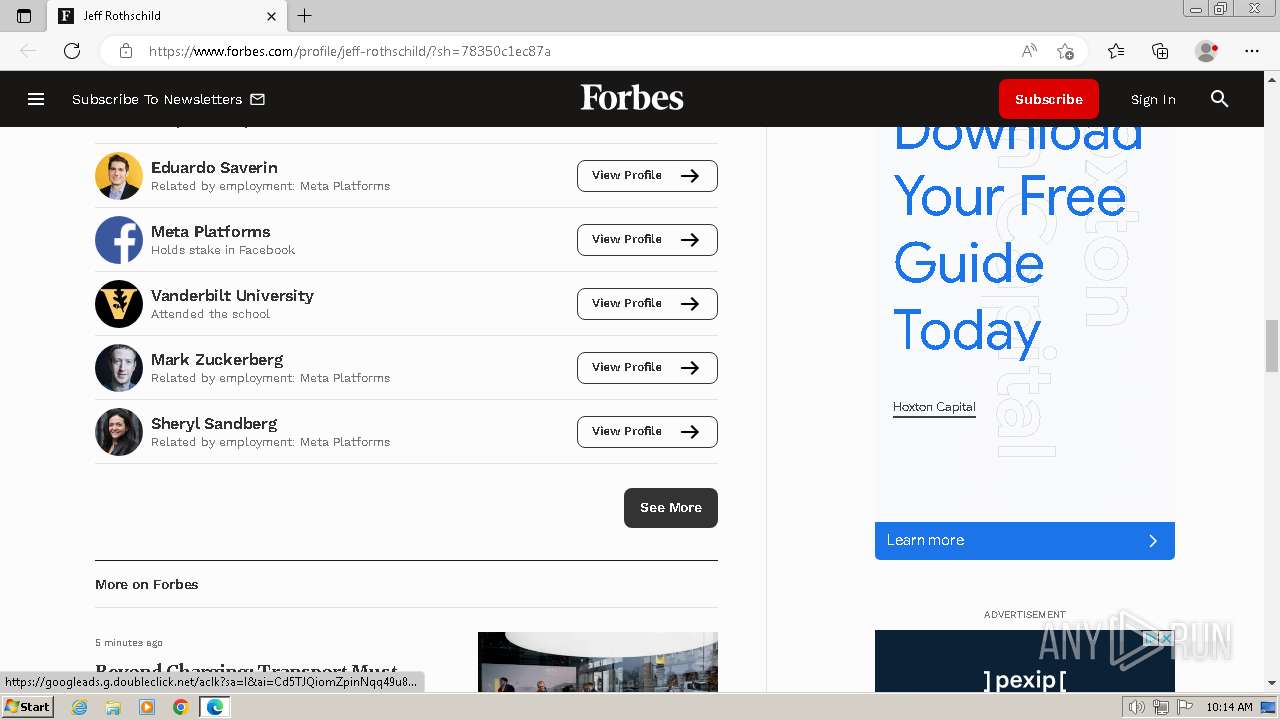Click the taskbar clock 10:14 AM
Image resolution: width=1280 pixels, height=720 pixels.
pos(1229,707)
